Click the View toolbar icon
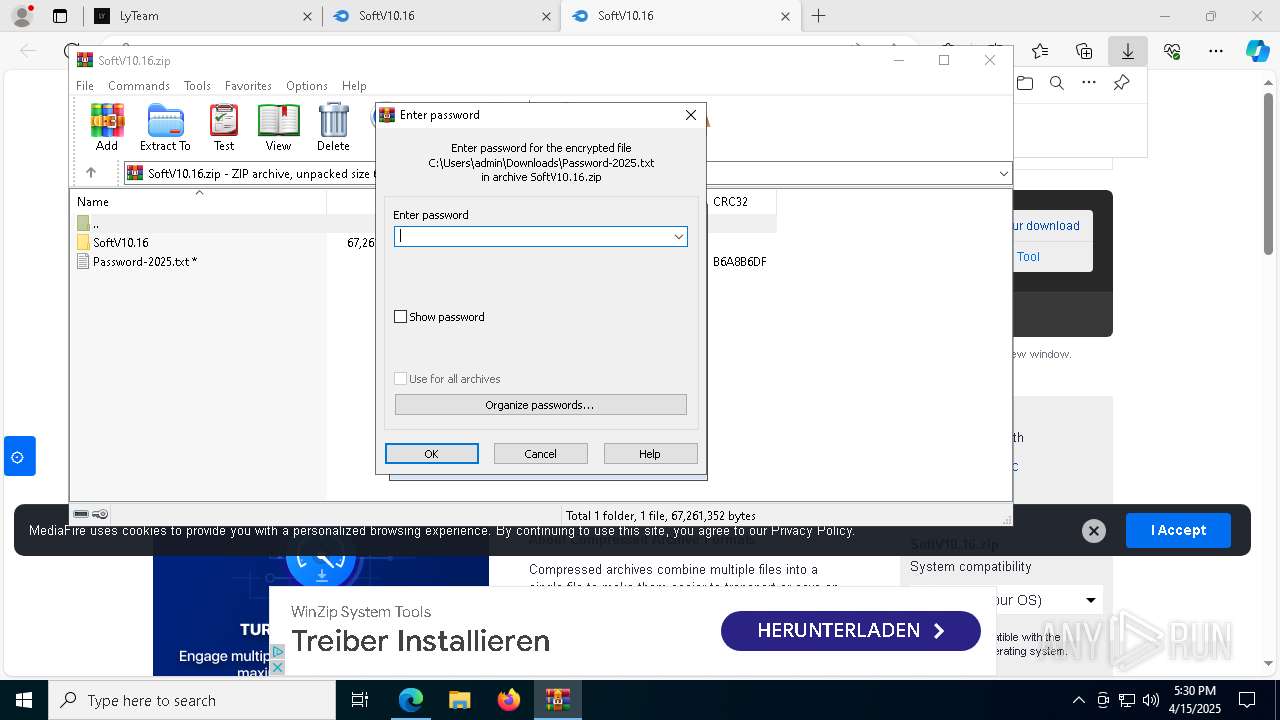The width and height of the screenshot is (1280, 720). pos(278,127)
